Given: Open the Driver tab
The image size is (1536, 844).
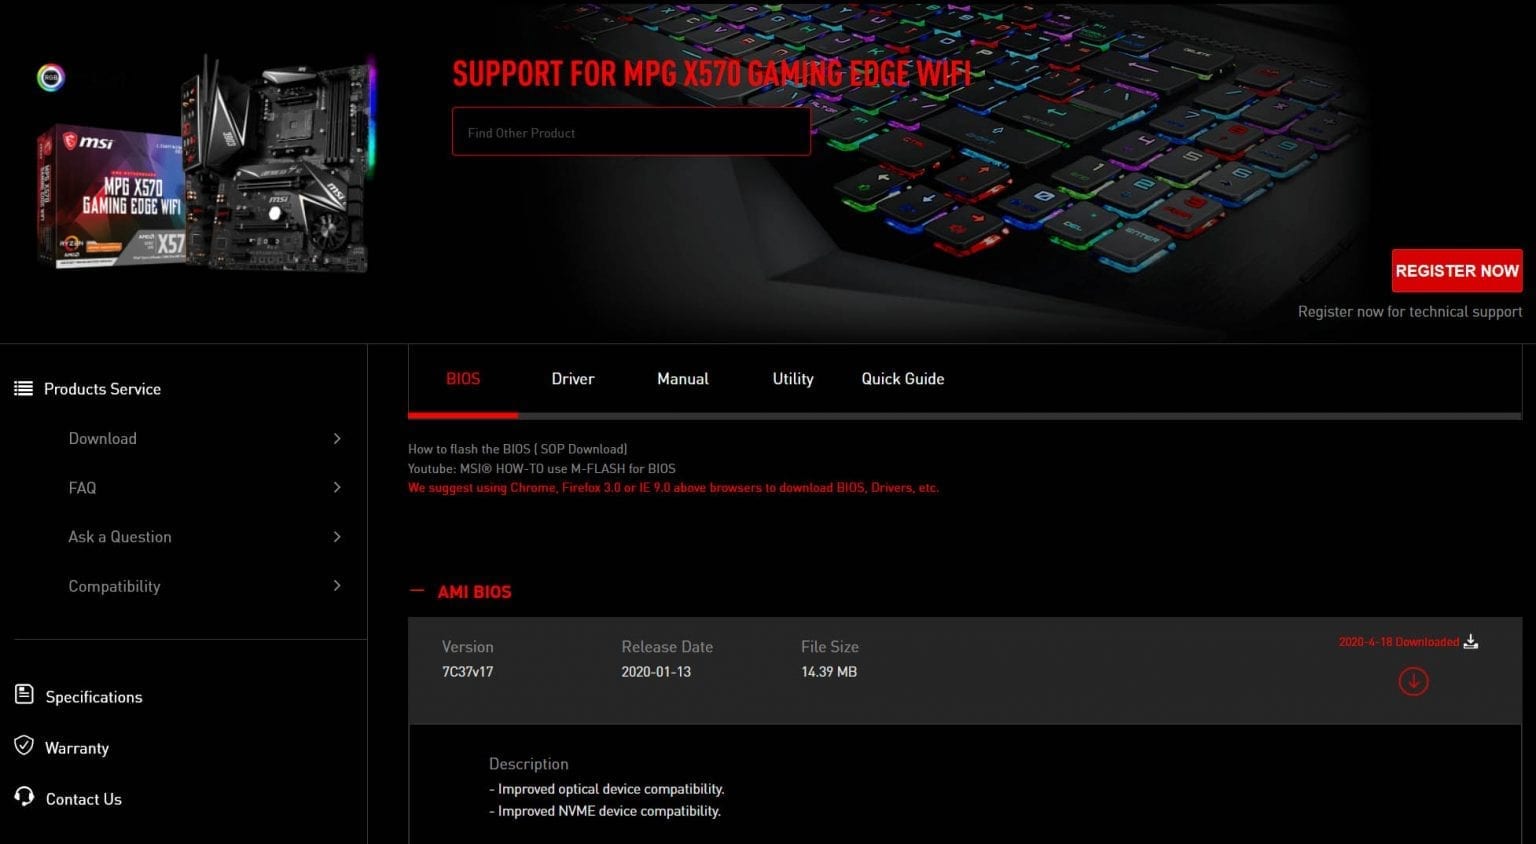Looking at the screenshot, I should pyautogui.click(x=573, y=379).
